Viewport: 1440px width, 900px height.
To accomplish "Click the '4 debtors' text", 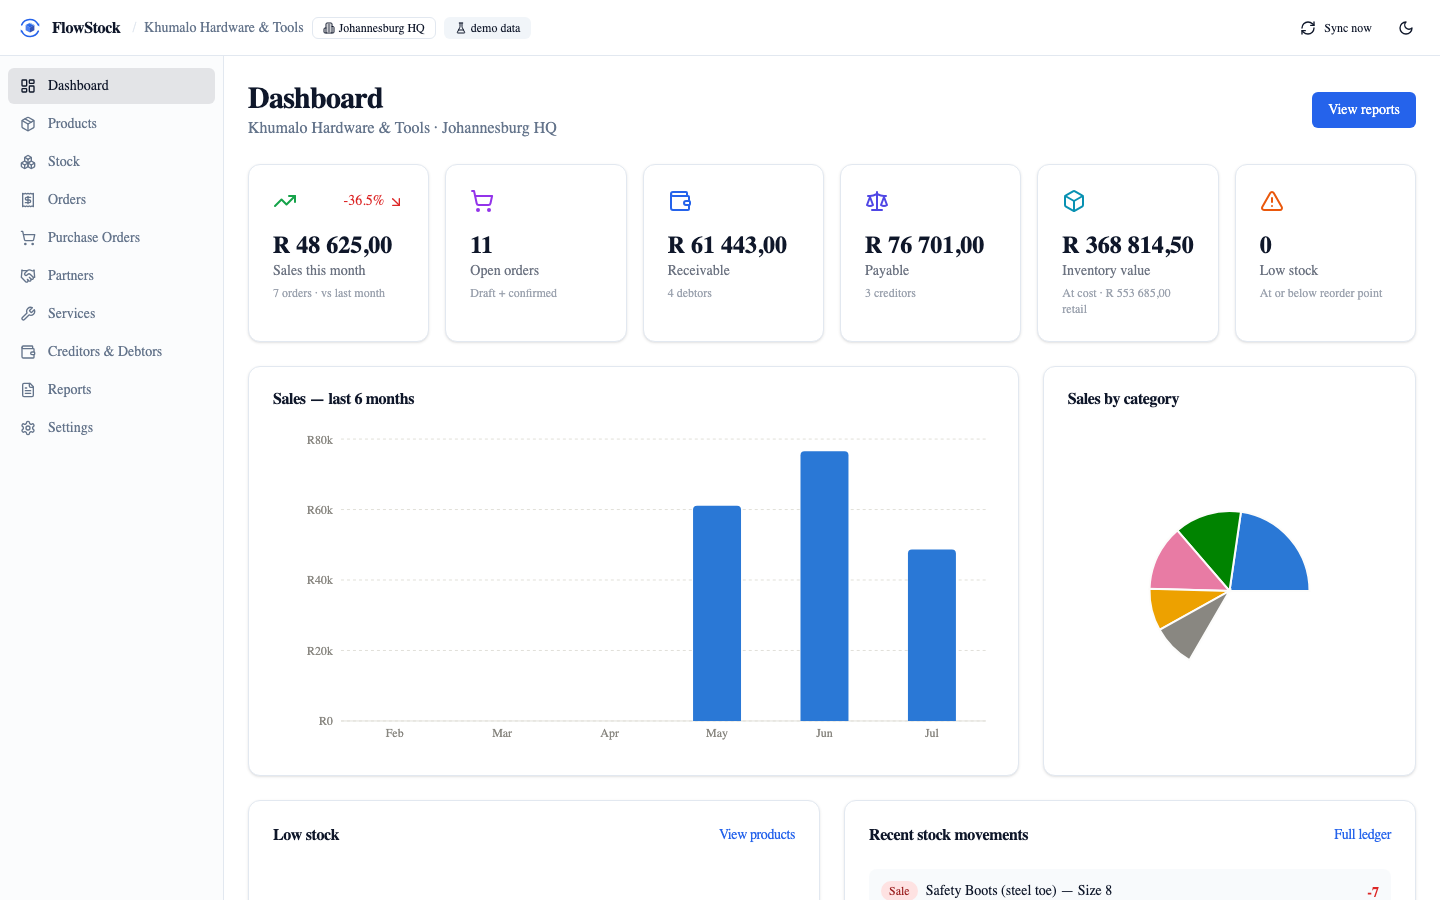I will click(x=690, y=294).
